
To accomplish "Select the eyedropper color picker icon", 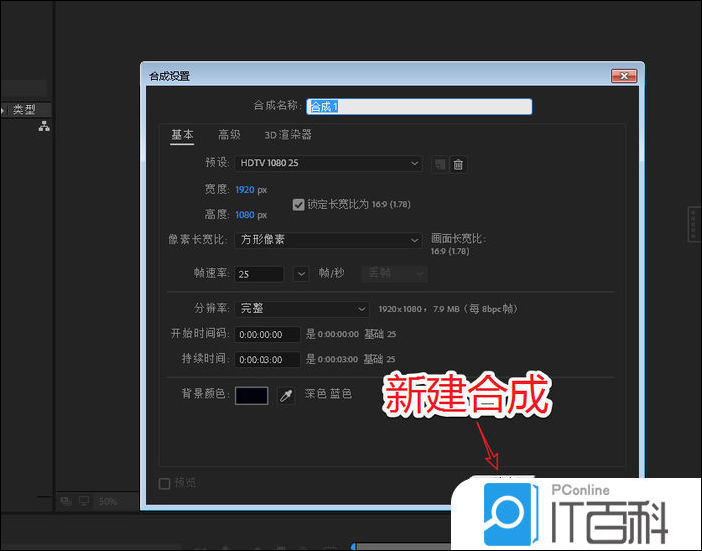I will 286,395.
